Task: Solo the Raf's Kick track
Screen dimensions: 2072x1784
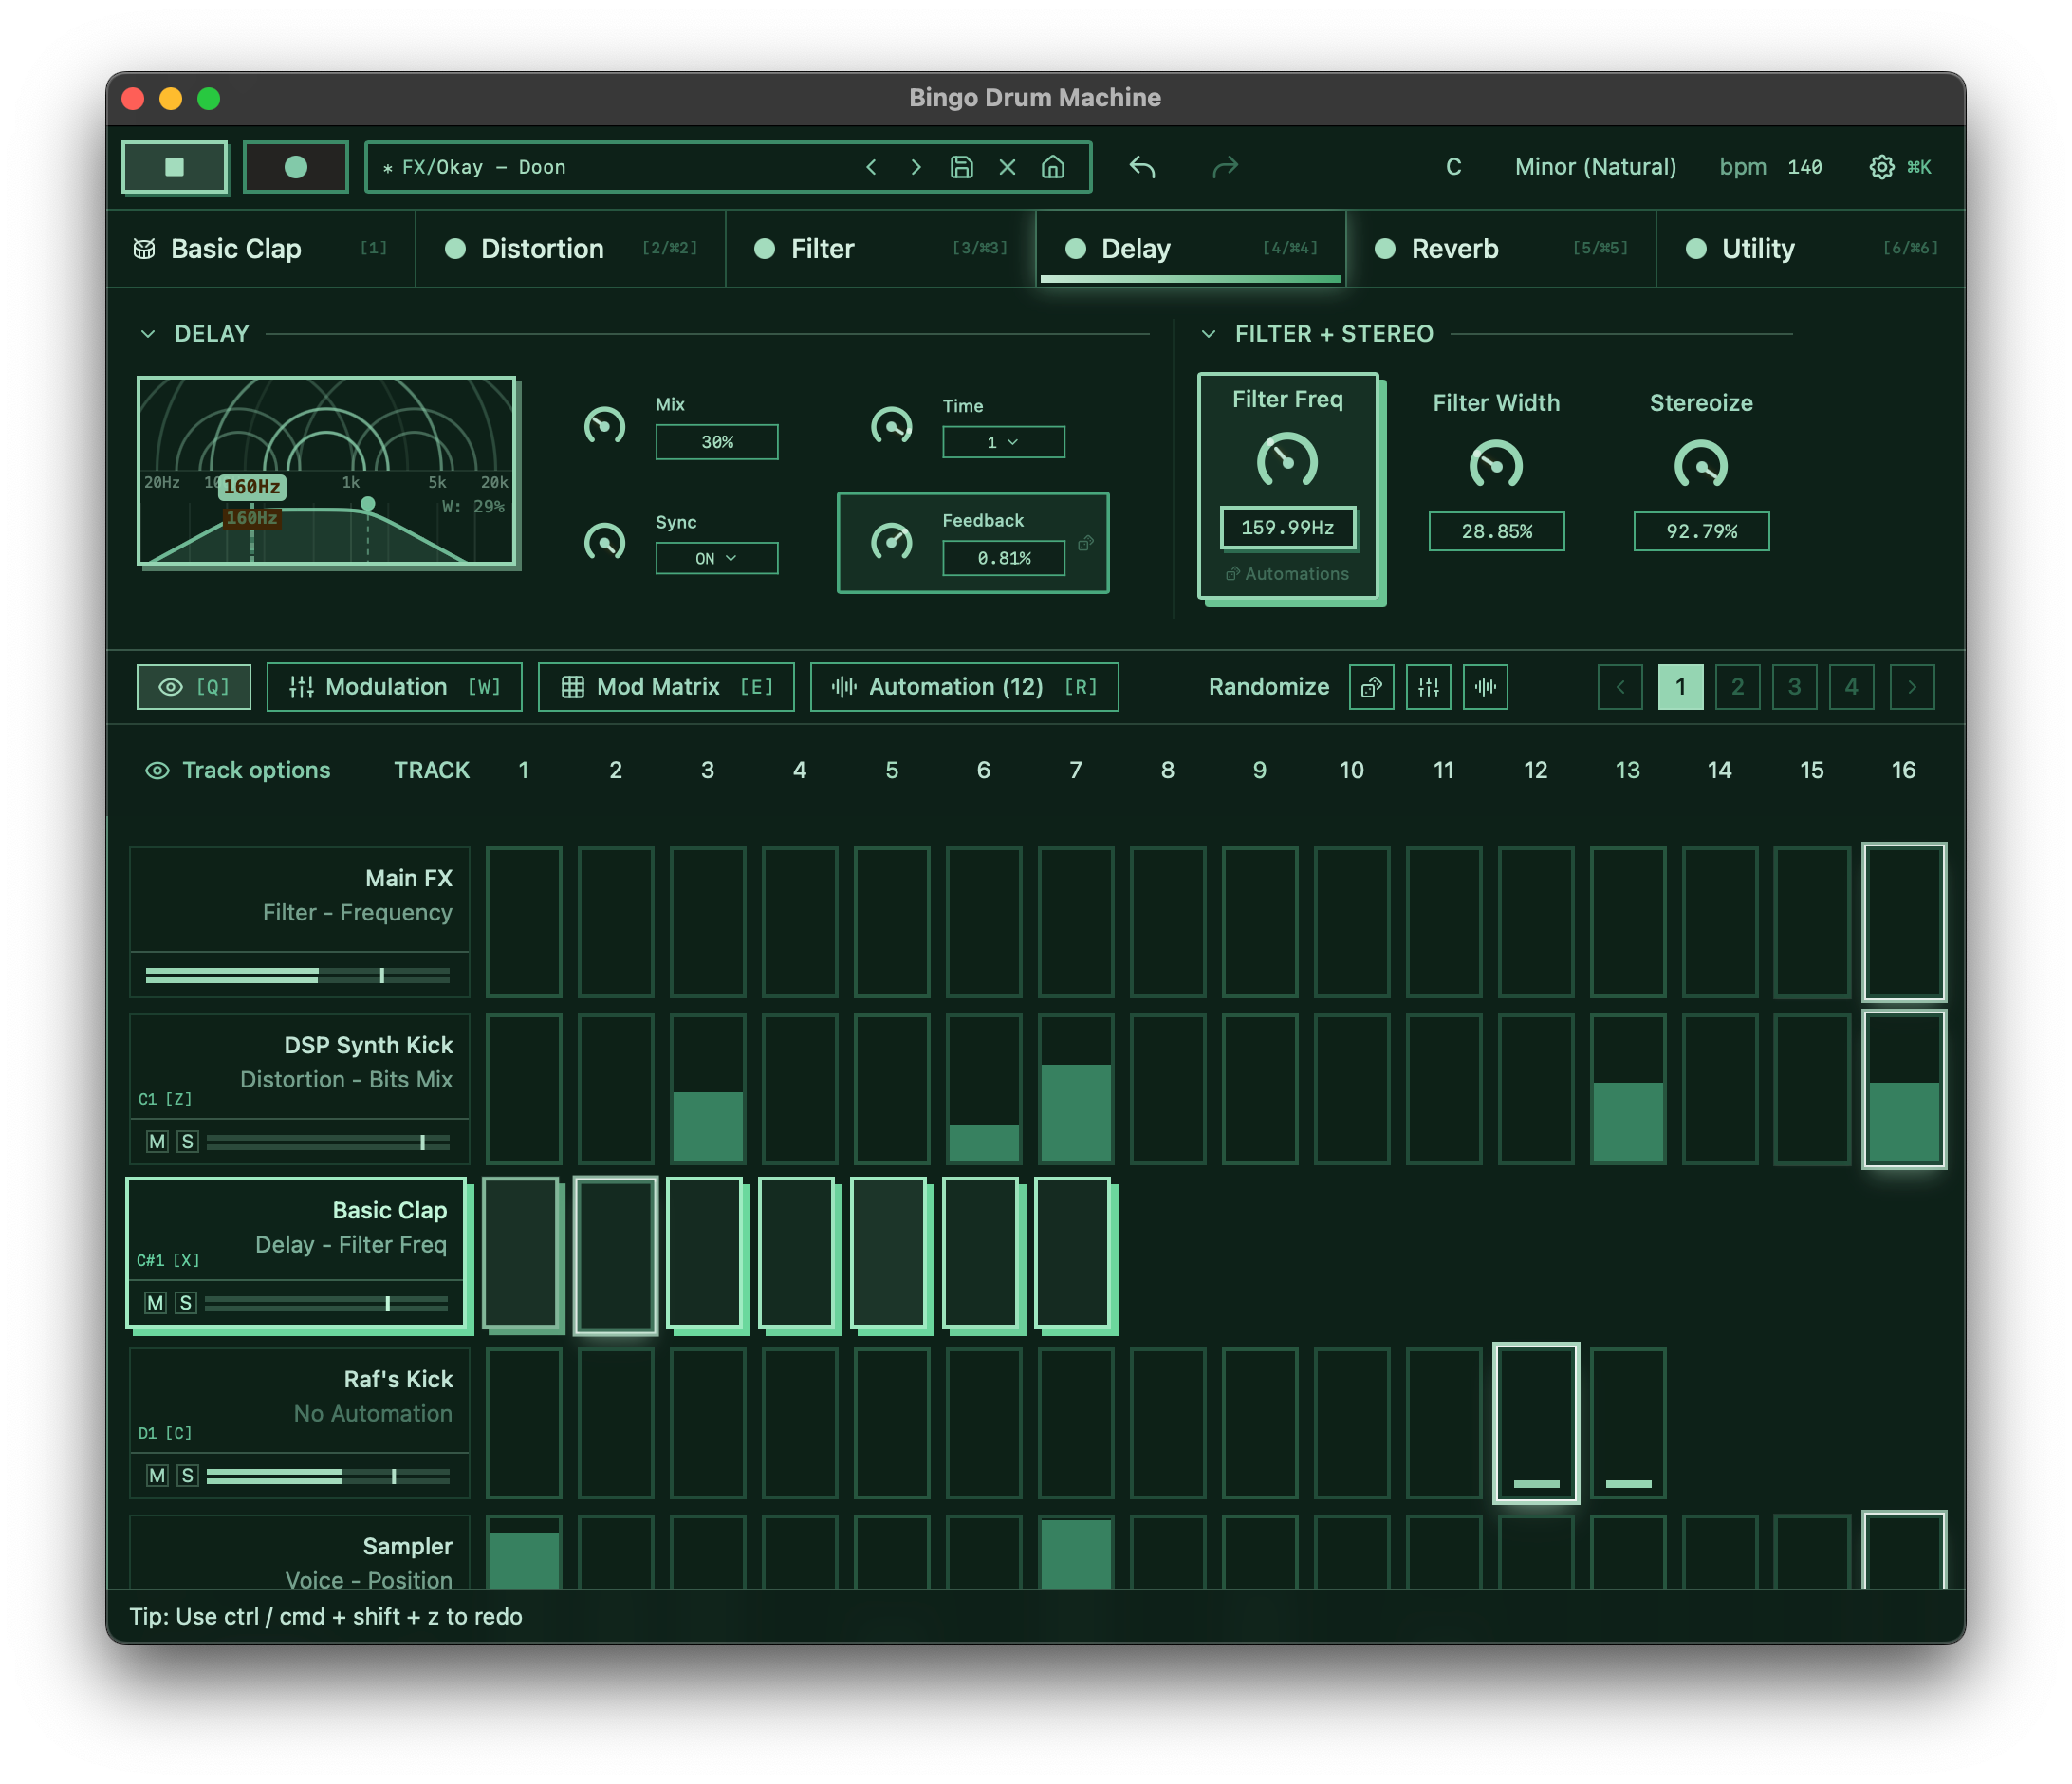Action: pyautogui.click(x=187, y=1476)
